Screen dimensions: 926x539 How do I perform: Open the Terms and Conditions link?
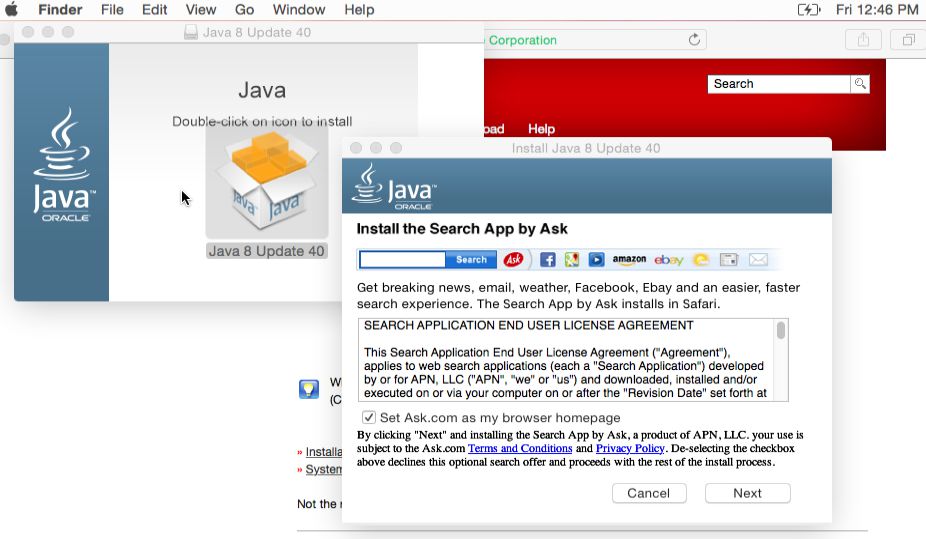coord(520,448)
